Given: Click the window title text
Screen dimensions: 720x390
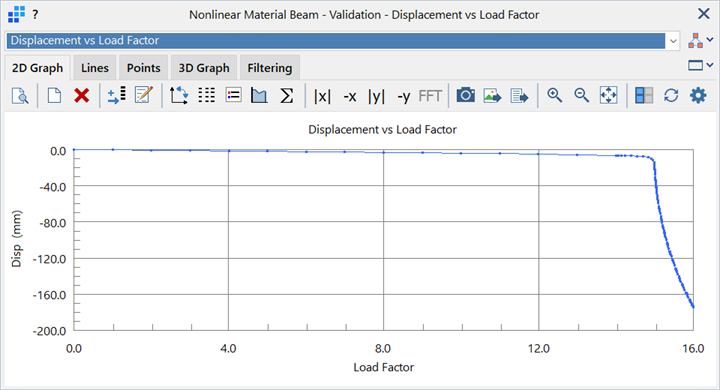Looking at the screenshot, I should (364, 15).
